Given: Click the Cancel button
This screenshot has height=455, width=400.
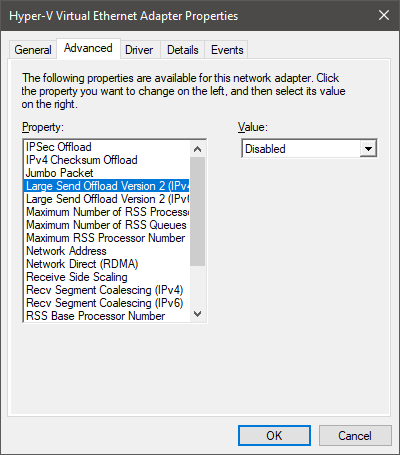Looking at the screenshot, I should pyautogui.click(x=355, y=435).
